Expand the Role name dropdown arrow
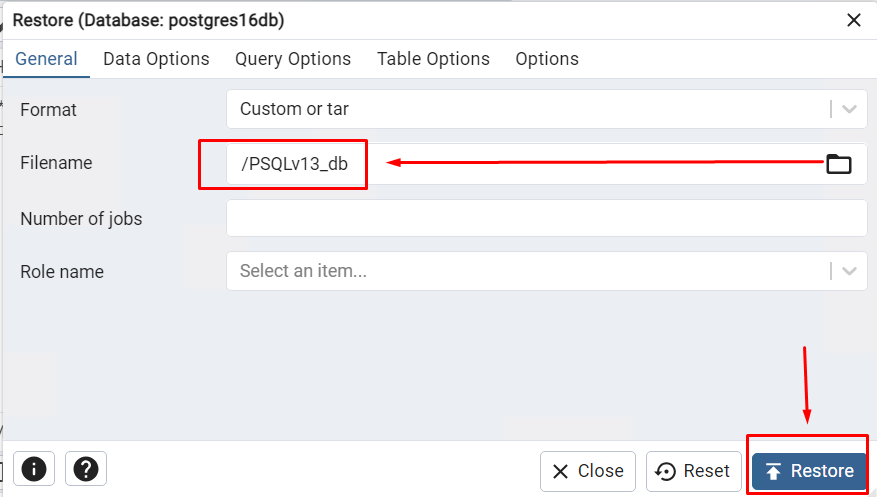The width and height of the screenshot is (877, 497). point(850,271)
